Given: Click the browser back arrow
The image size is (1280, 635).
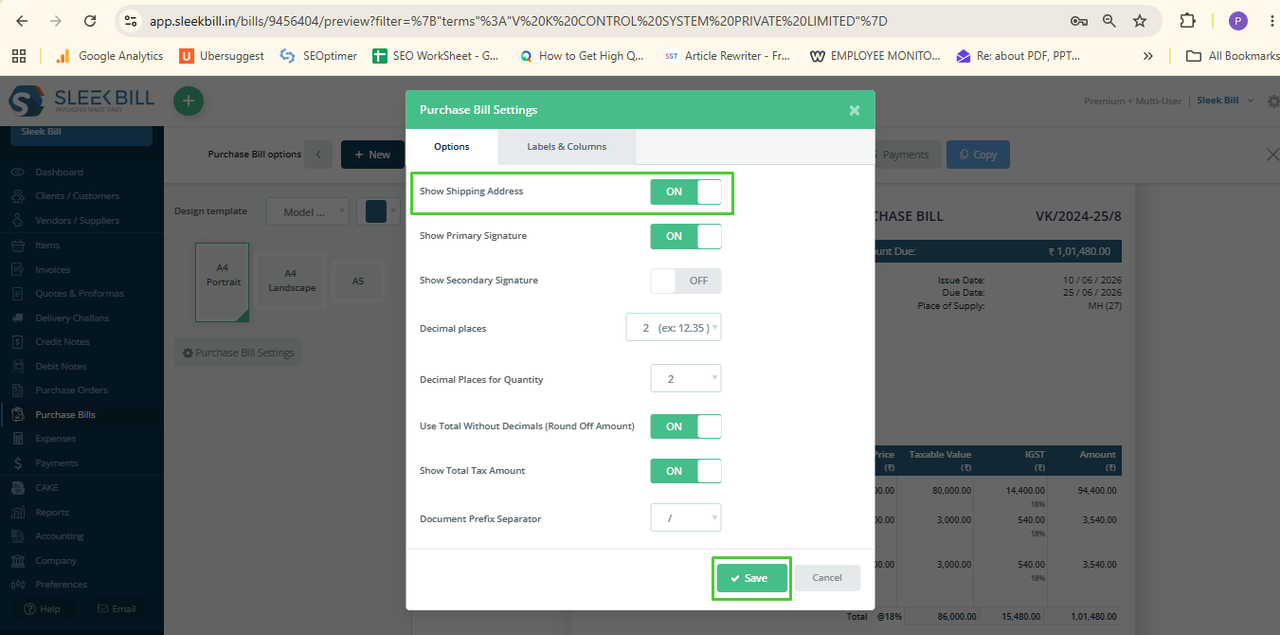Looking at the screenshot, I should (22, 20).
